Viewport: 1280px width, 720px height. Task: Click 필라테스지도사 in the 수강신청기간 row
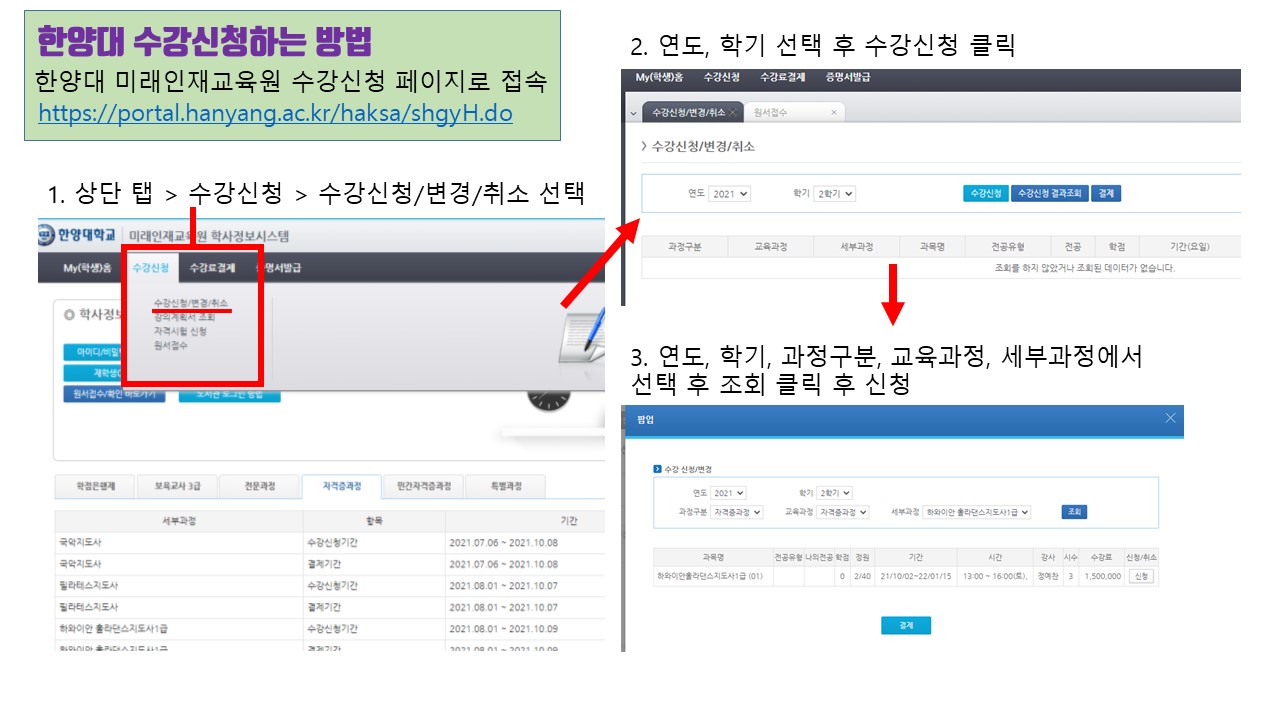tap(89, 585)
